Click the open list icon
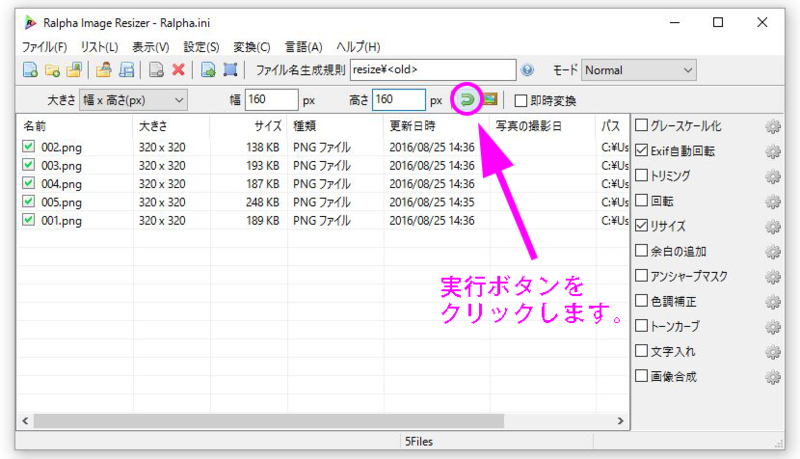 click(x=104, y=70)
